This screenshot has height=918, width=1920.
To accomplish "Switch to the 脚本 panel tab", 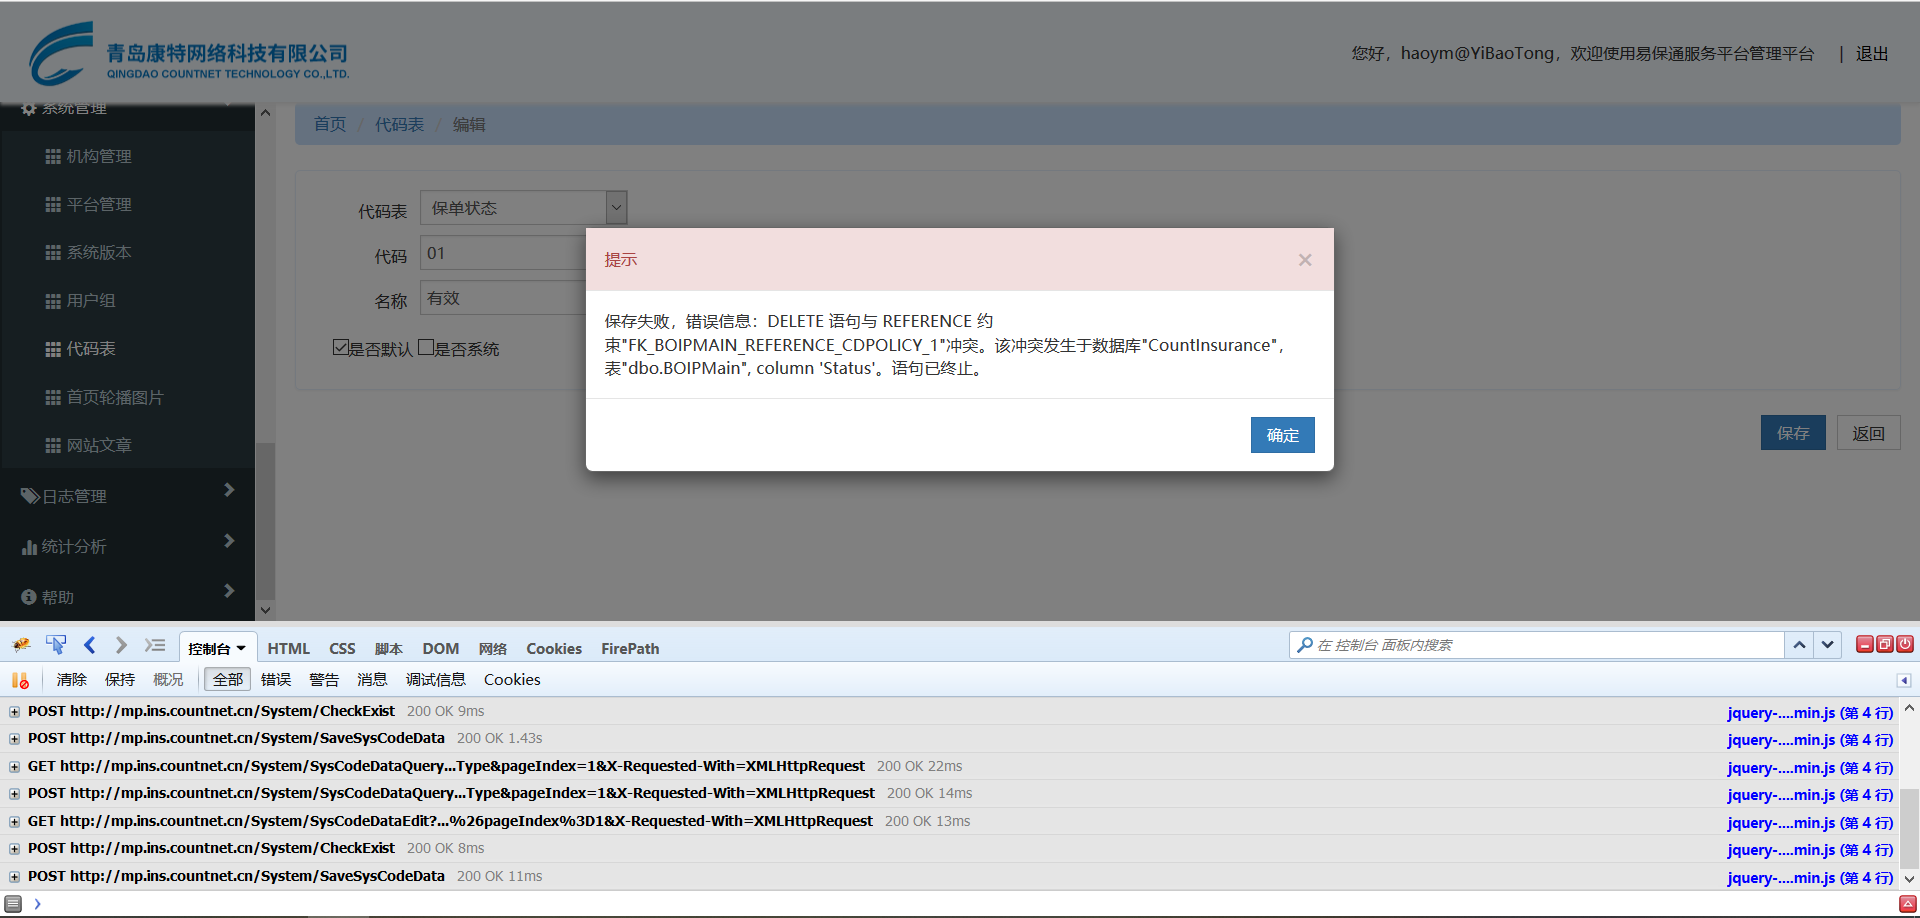I will pos(389,649).
